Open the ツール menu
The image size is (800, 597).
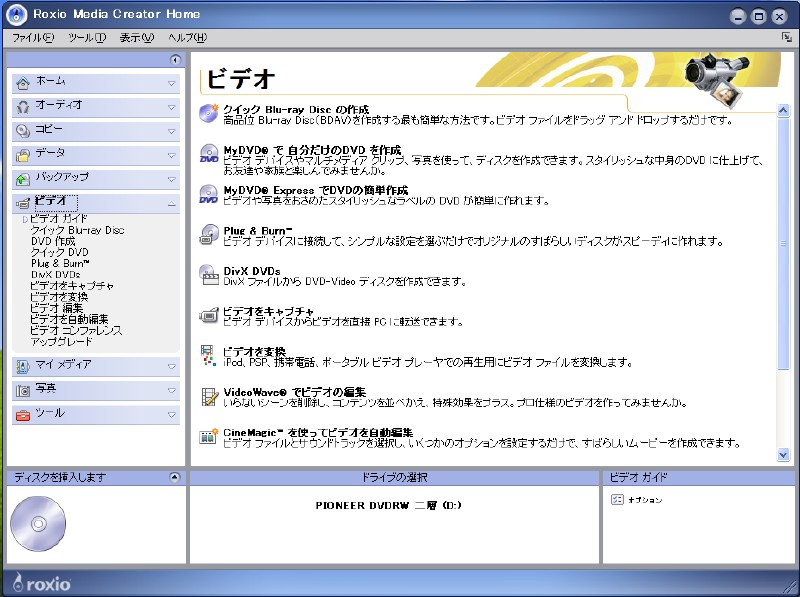coord(86,37)
